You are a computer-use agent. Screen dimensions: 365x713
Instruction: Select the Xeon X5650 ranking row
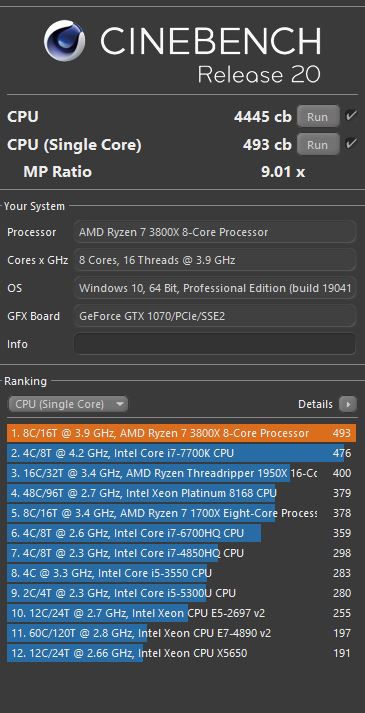(x=181, y=653)
